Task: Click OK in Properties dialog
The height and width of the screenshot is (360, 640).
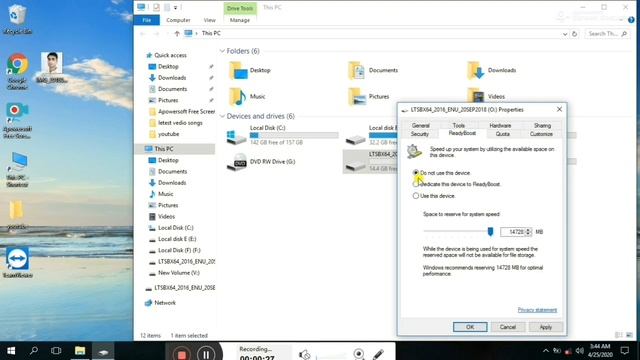Action: pos(470,327)
